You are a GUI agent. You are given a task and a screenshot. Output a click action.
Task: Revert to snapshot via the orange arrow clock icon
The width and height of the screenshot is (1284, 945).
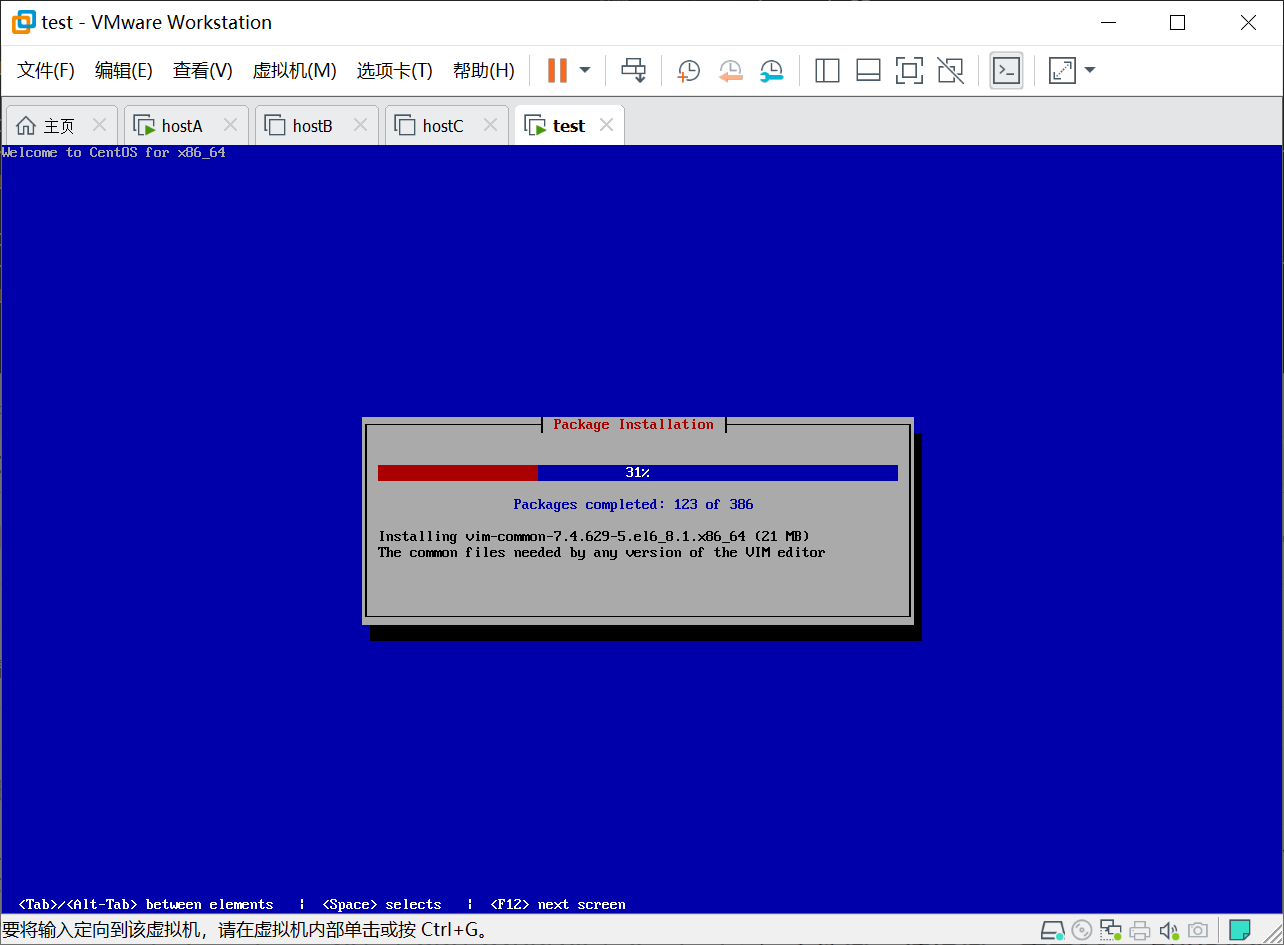pos(731,70)
